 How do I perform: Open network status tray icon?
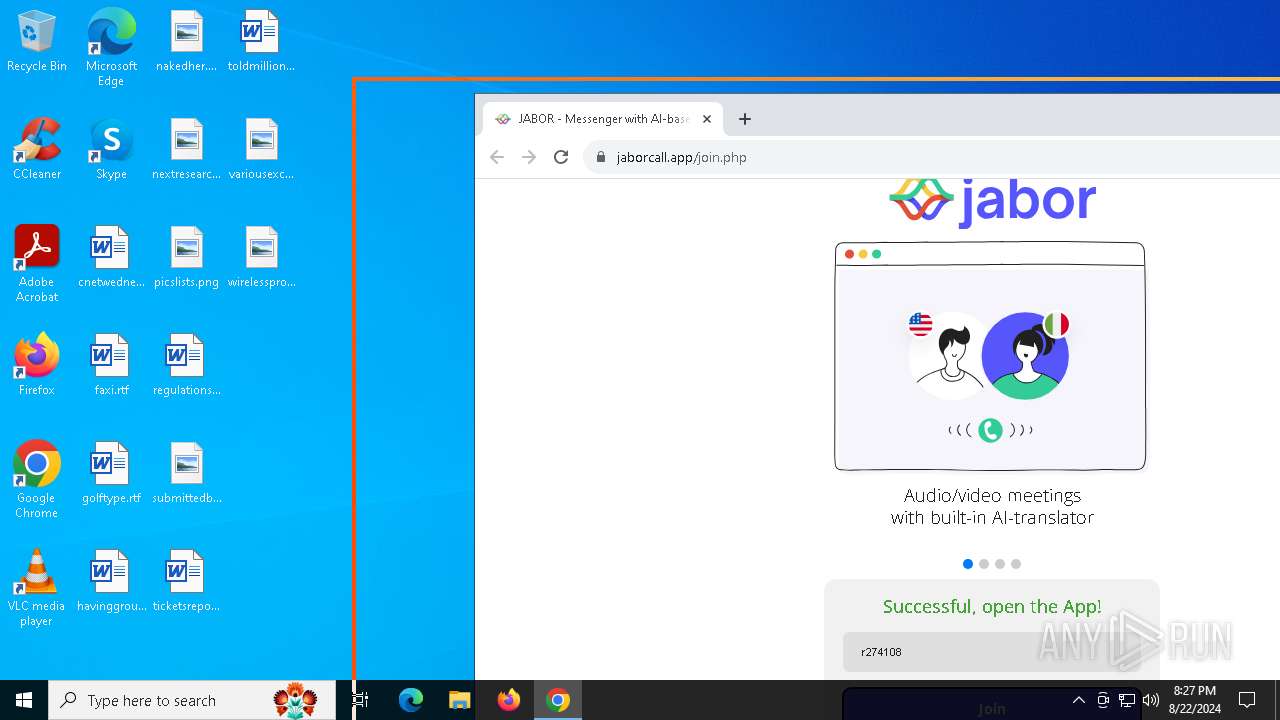tap(1127, 700)
